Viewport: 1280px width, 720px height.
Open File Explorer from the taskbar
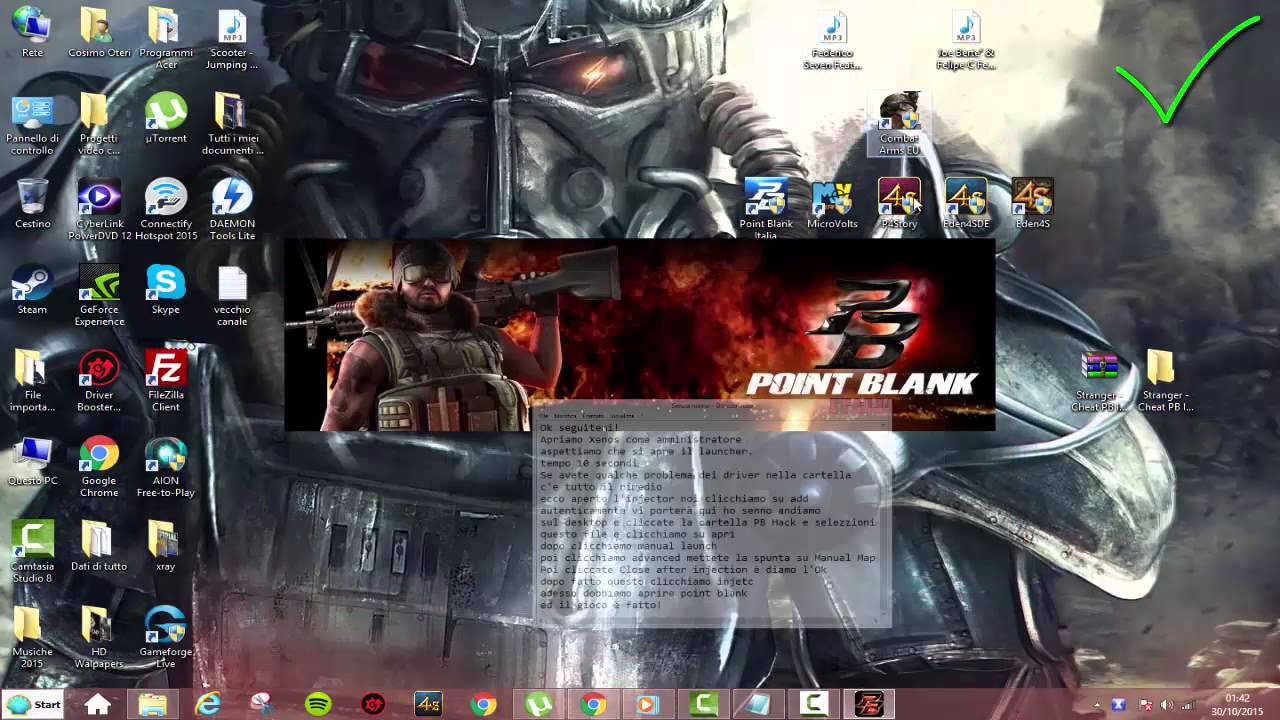click(x=152, y=704)
